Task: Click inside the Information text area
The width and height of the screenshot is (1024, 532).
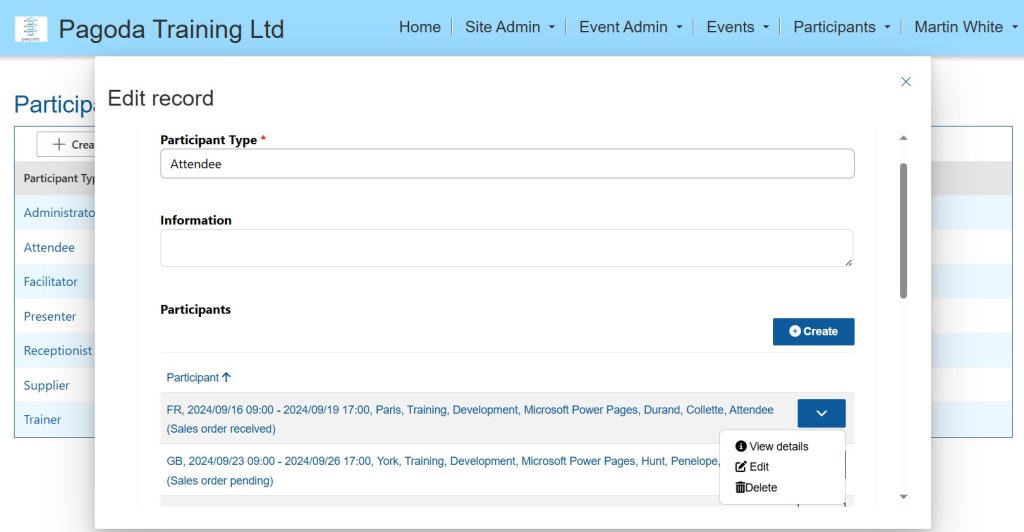Action: (x=506, y=248)
